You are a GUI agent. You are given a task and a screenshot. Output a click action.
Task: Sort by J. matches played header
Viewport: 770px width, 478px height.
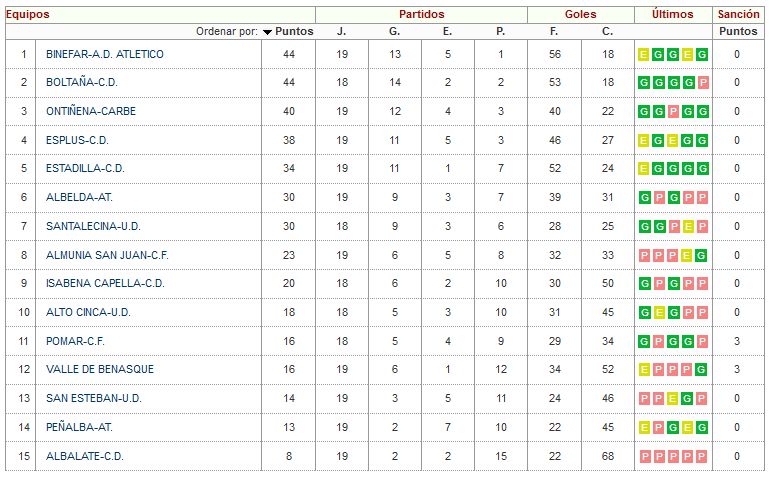[341, 31]
